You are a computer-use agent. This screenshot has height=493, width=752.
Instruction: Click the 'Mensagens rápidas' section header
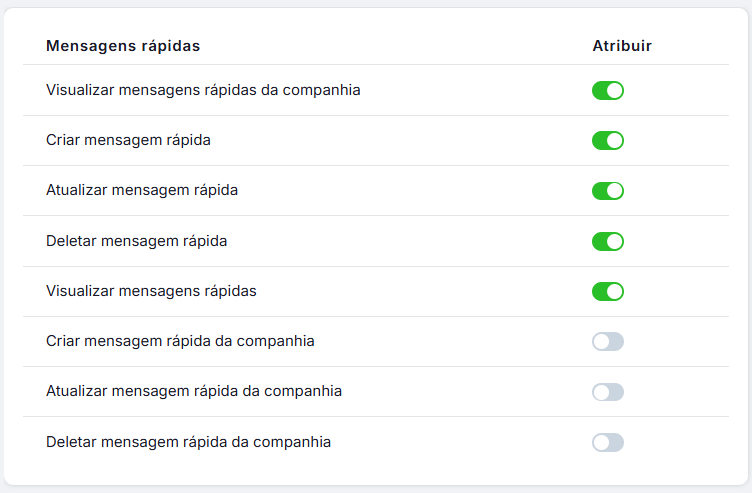click(123, 46)
